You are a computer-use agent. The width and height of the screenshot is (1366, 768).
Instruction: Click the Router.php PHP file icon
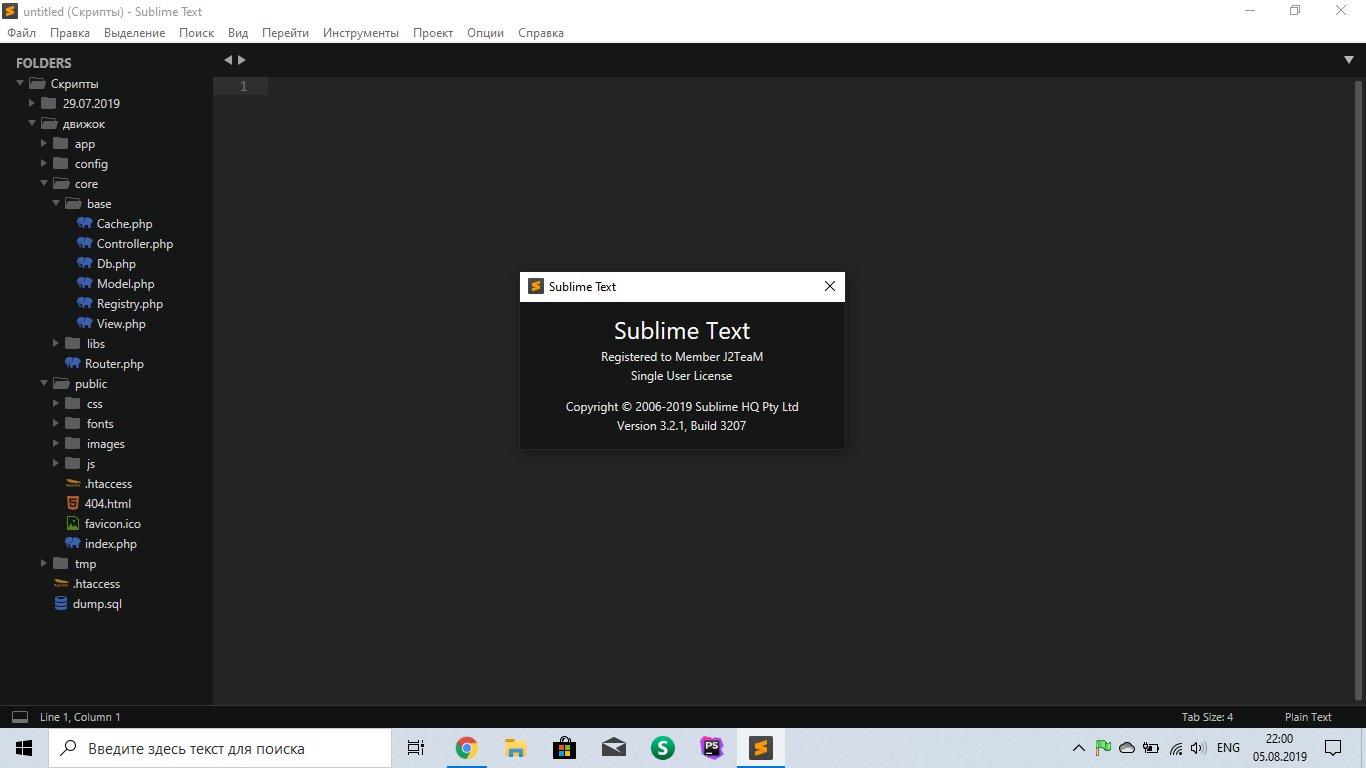coord(73,364)
